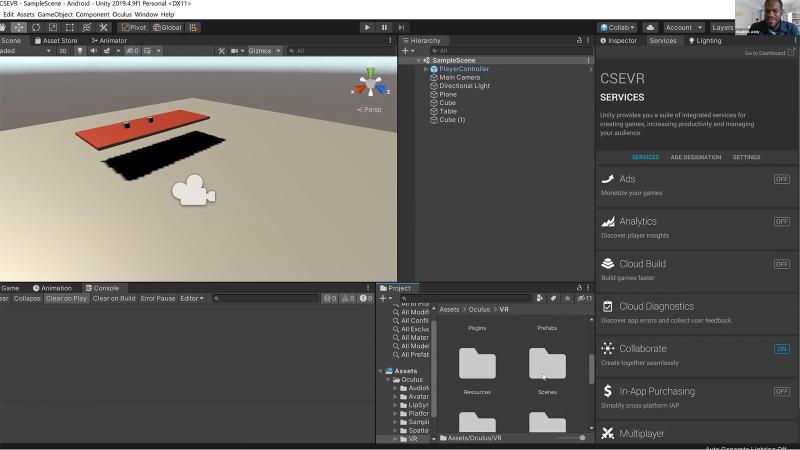Click the scene orientation gizmo

pyautogui.click(x=371, y=84)
